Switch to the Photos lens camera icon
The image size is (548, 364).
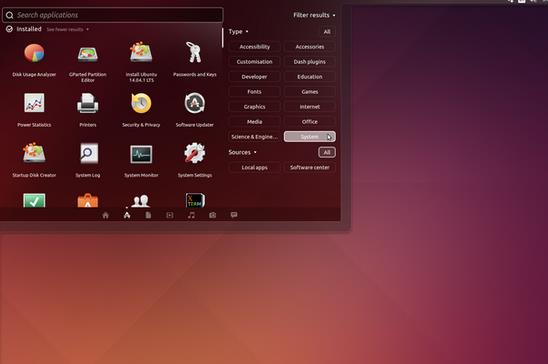click(212, 215)
